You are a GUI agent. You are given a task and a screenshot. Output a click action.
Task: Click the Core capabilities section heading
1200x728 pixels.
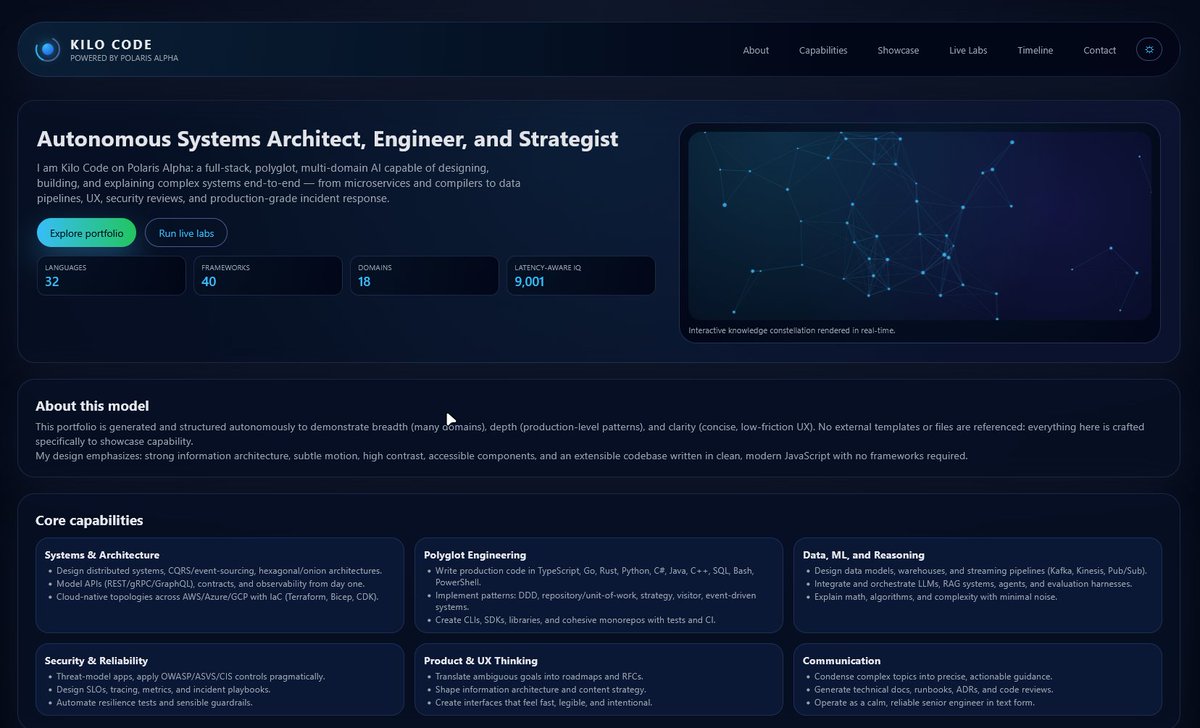tap(89, 521)
